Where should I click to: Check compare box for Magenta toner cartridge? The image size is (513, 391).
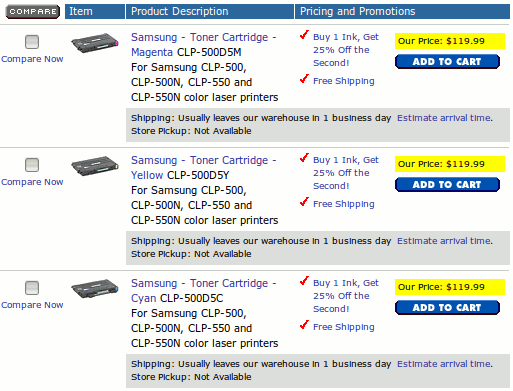pyautogui.click(x=32, y=42)
